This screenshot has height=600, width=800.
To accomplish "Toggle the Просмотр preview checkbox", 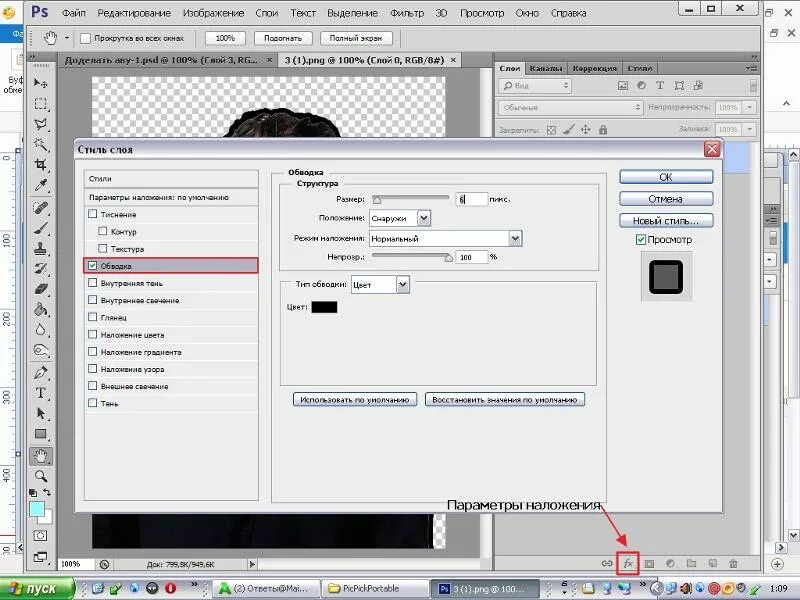I will (x=641, y=239).
